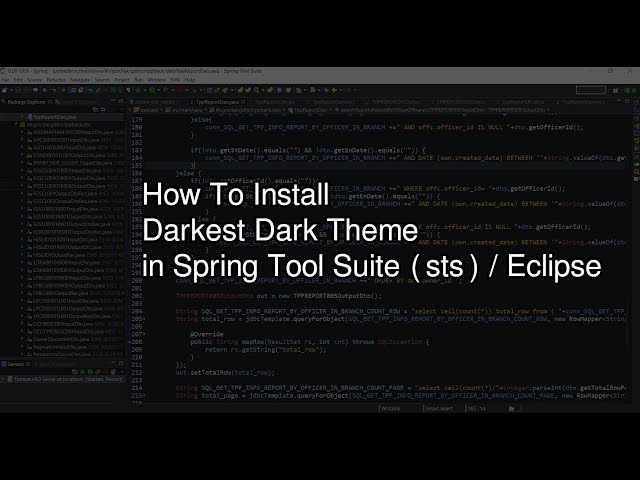Expand the OwnerDocumentDto.java tree node
This screenshot has height=480, width=640.
coord(22,339)
